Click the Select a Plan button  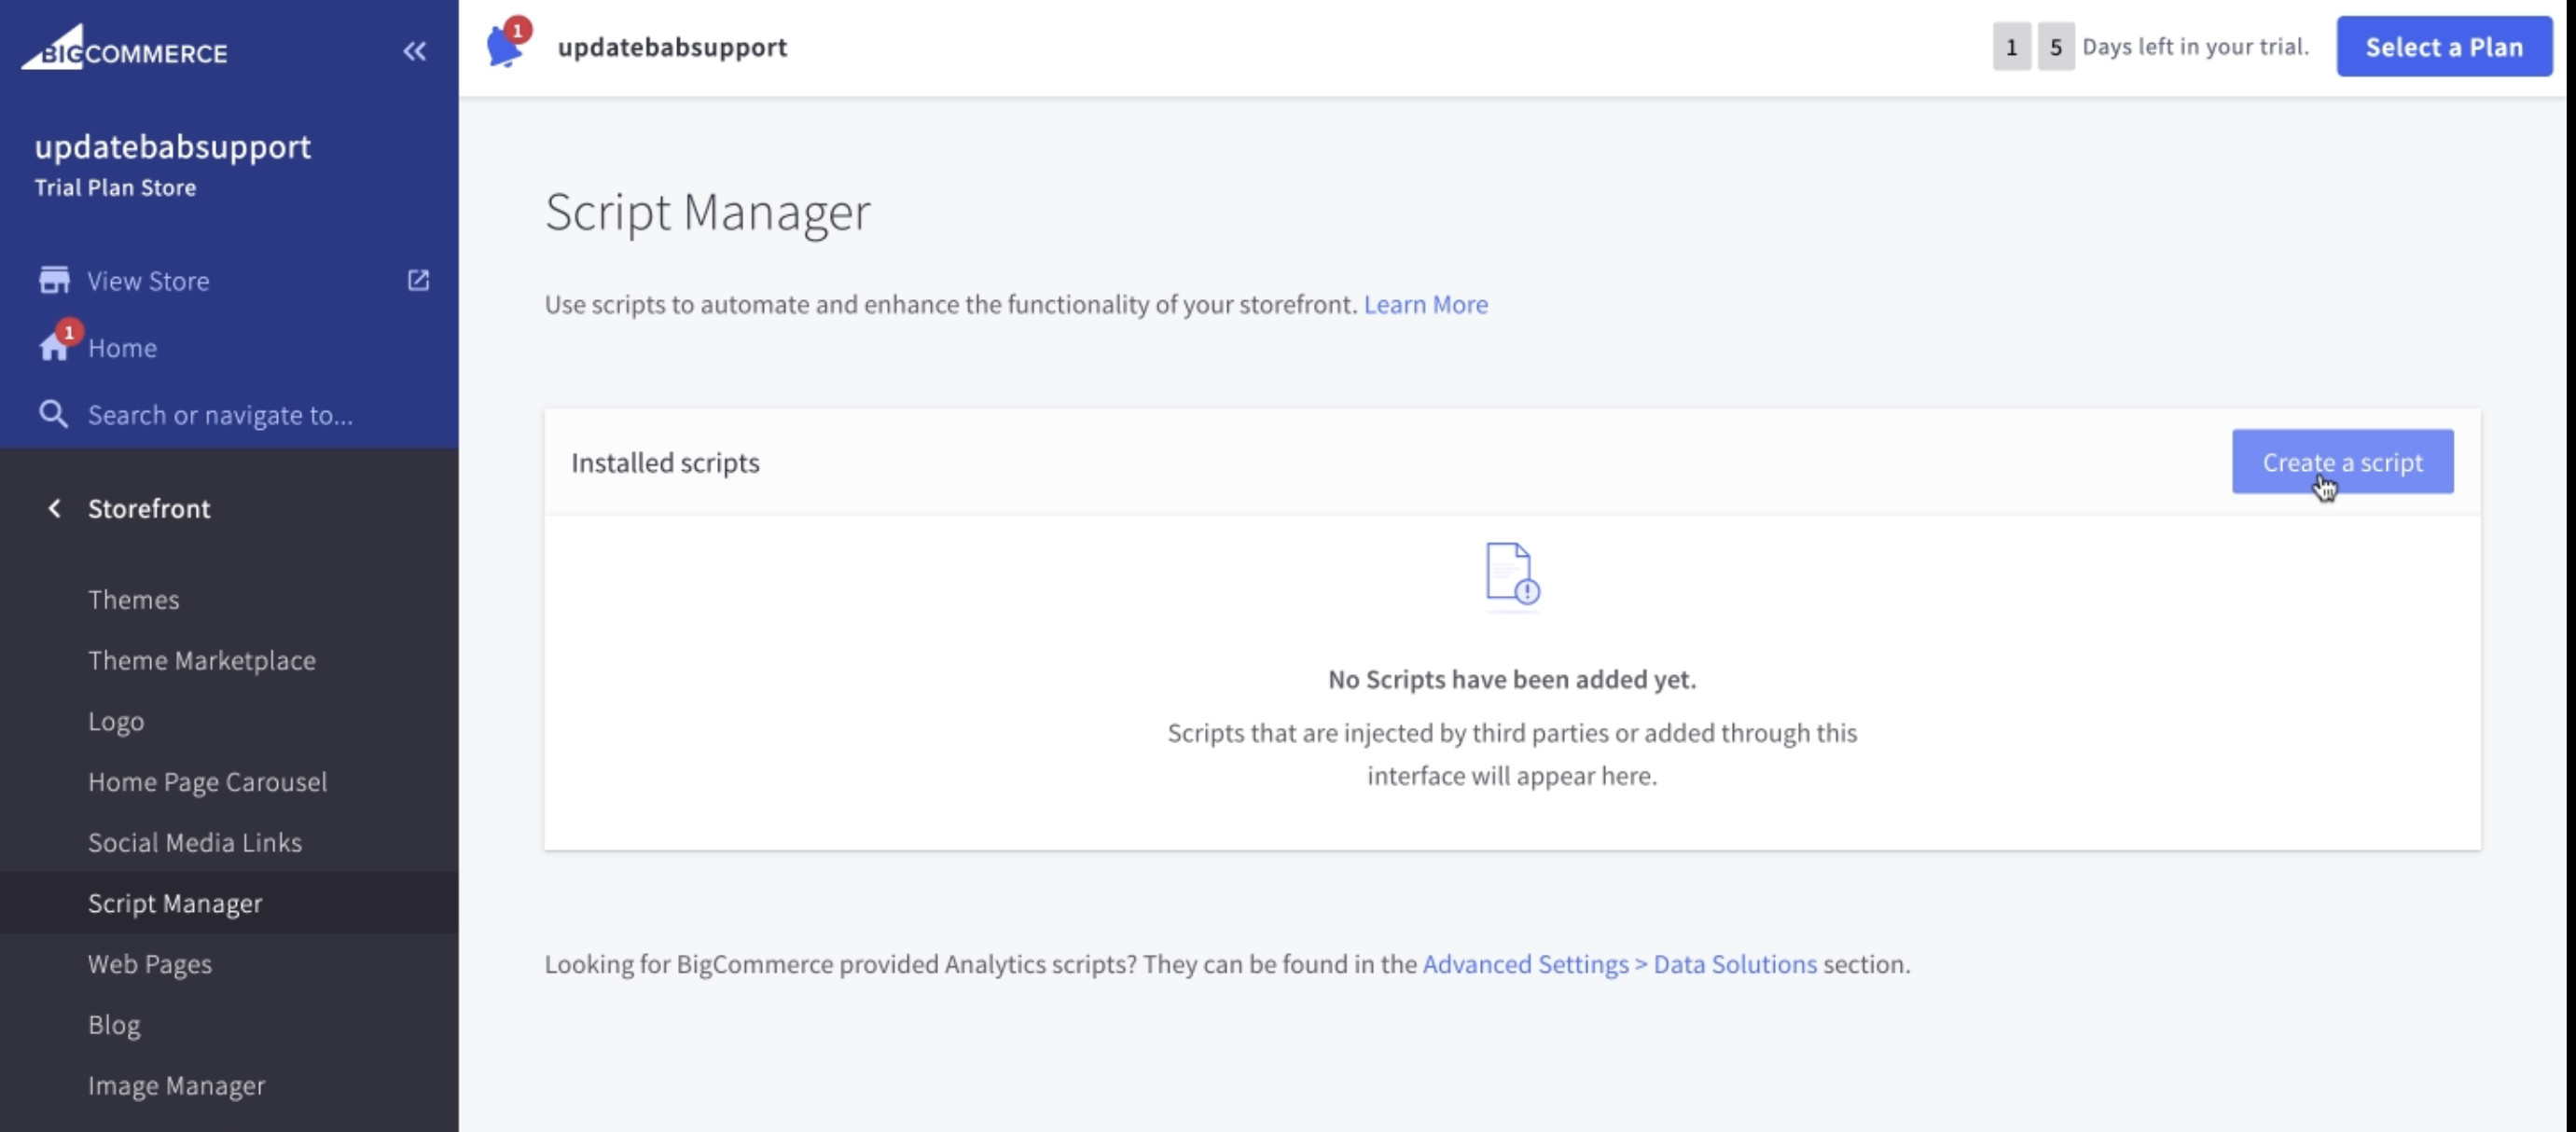pos(2443,46)
